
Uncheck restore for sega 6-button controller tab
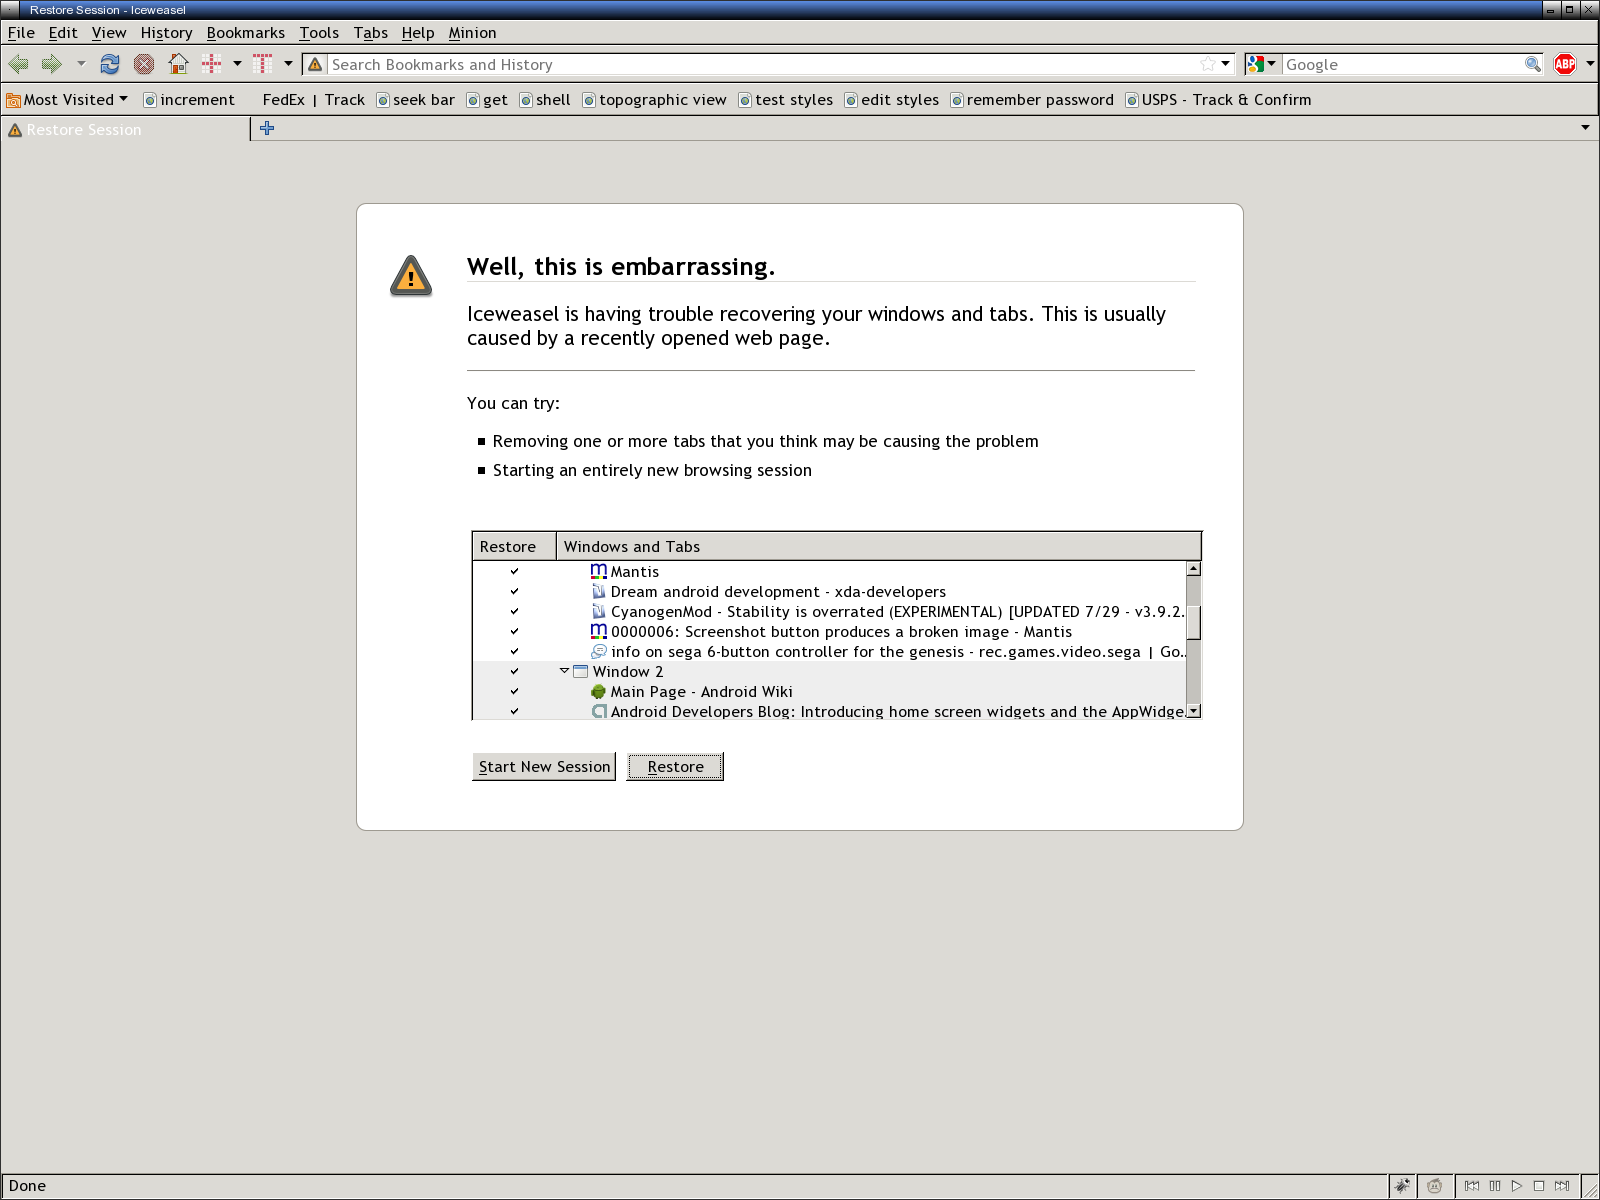point(514,652)
